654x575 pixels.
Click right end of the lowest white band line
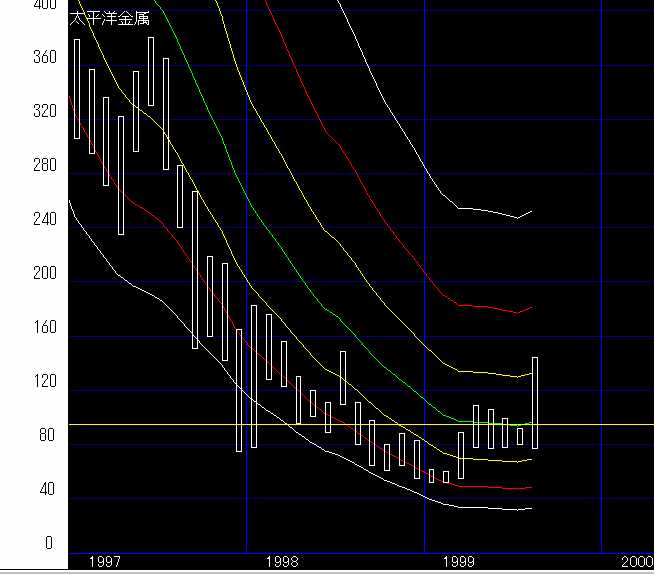pyautogui.click(x=531, y=508)
